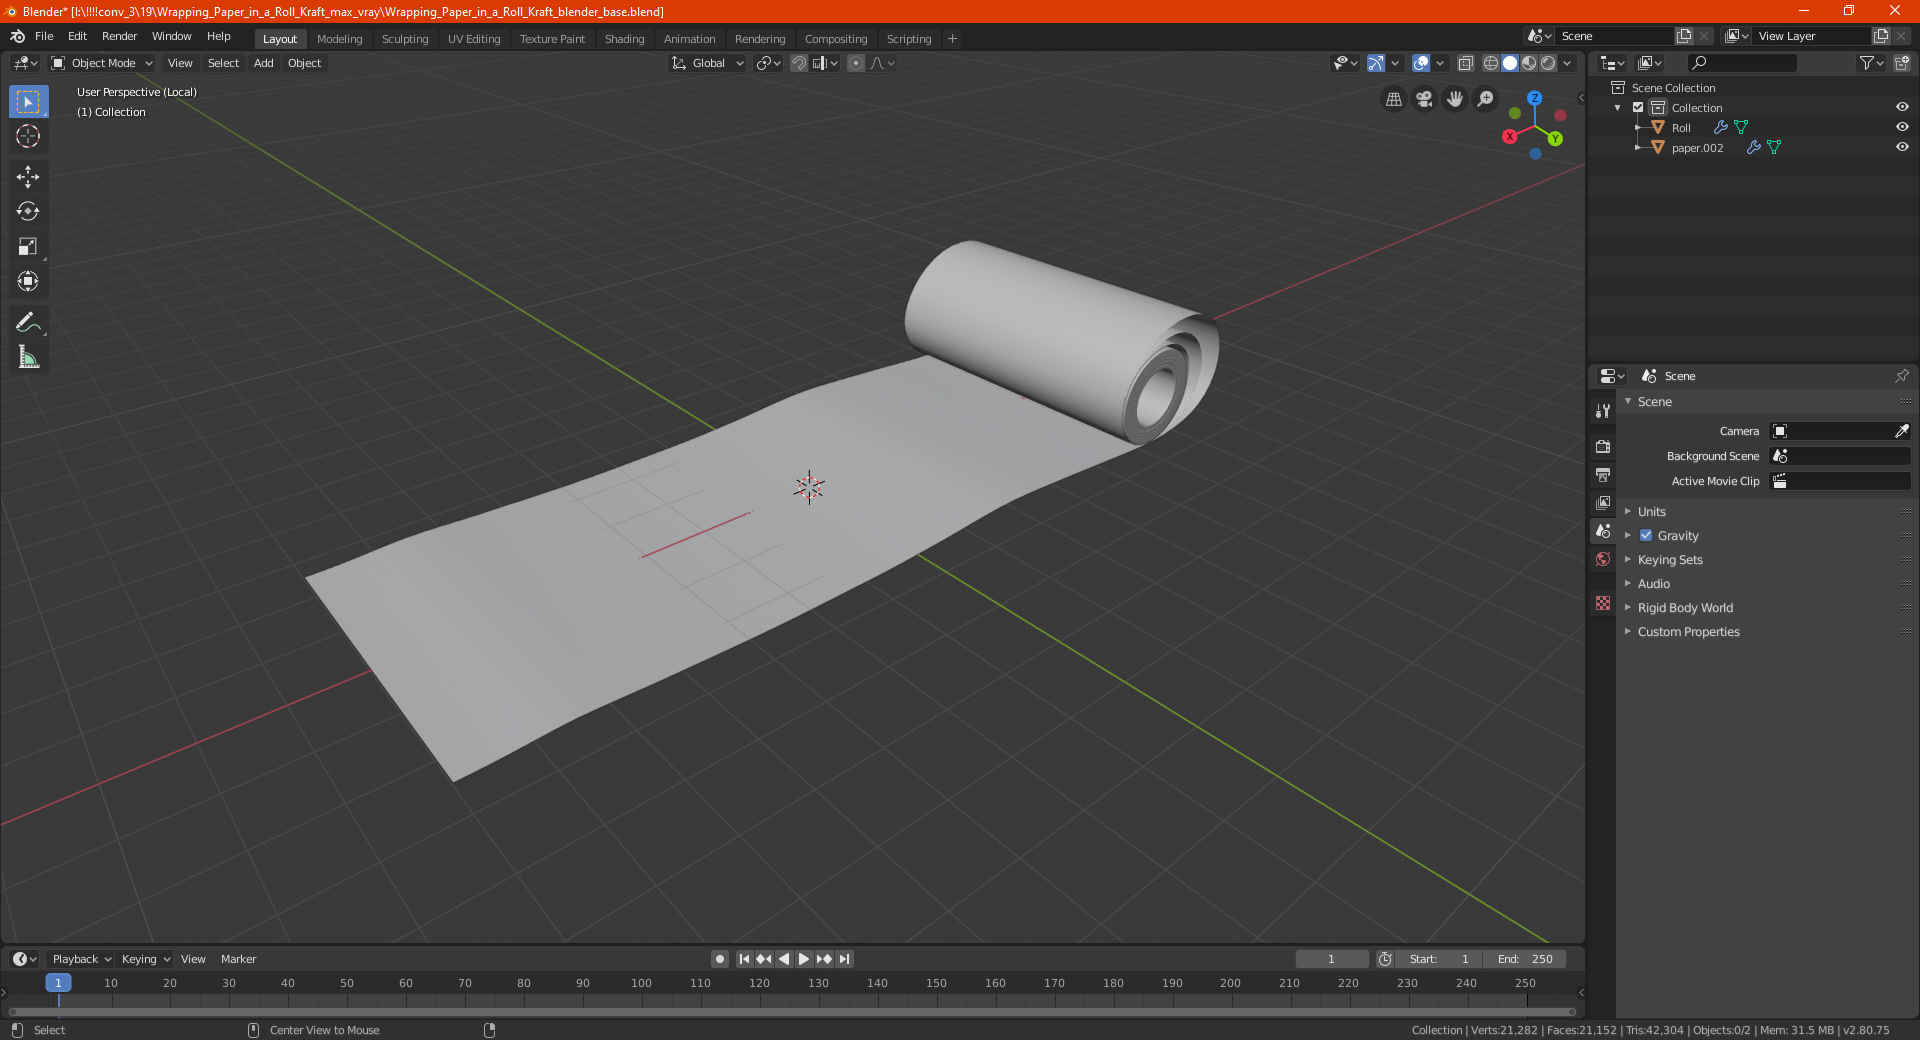The height and width of the screenshot is (1040, 1920).
Task: Open the viewport Add menu
Action: 263,63
